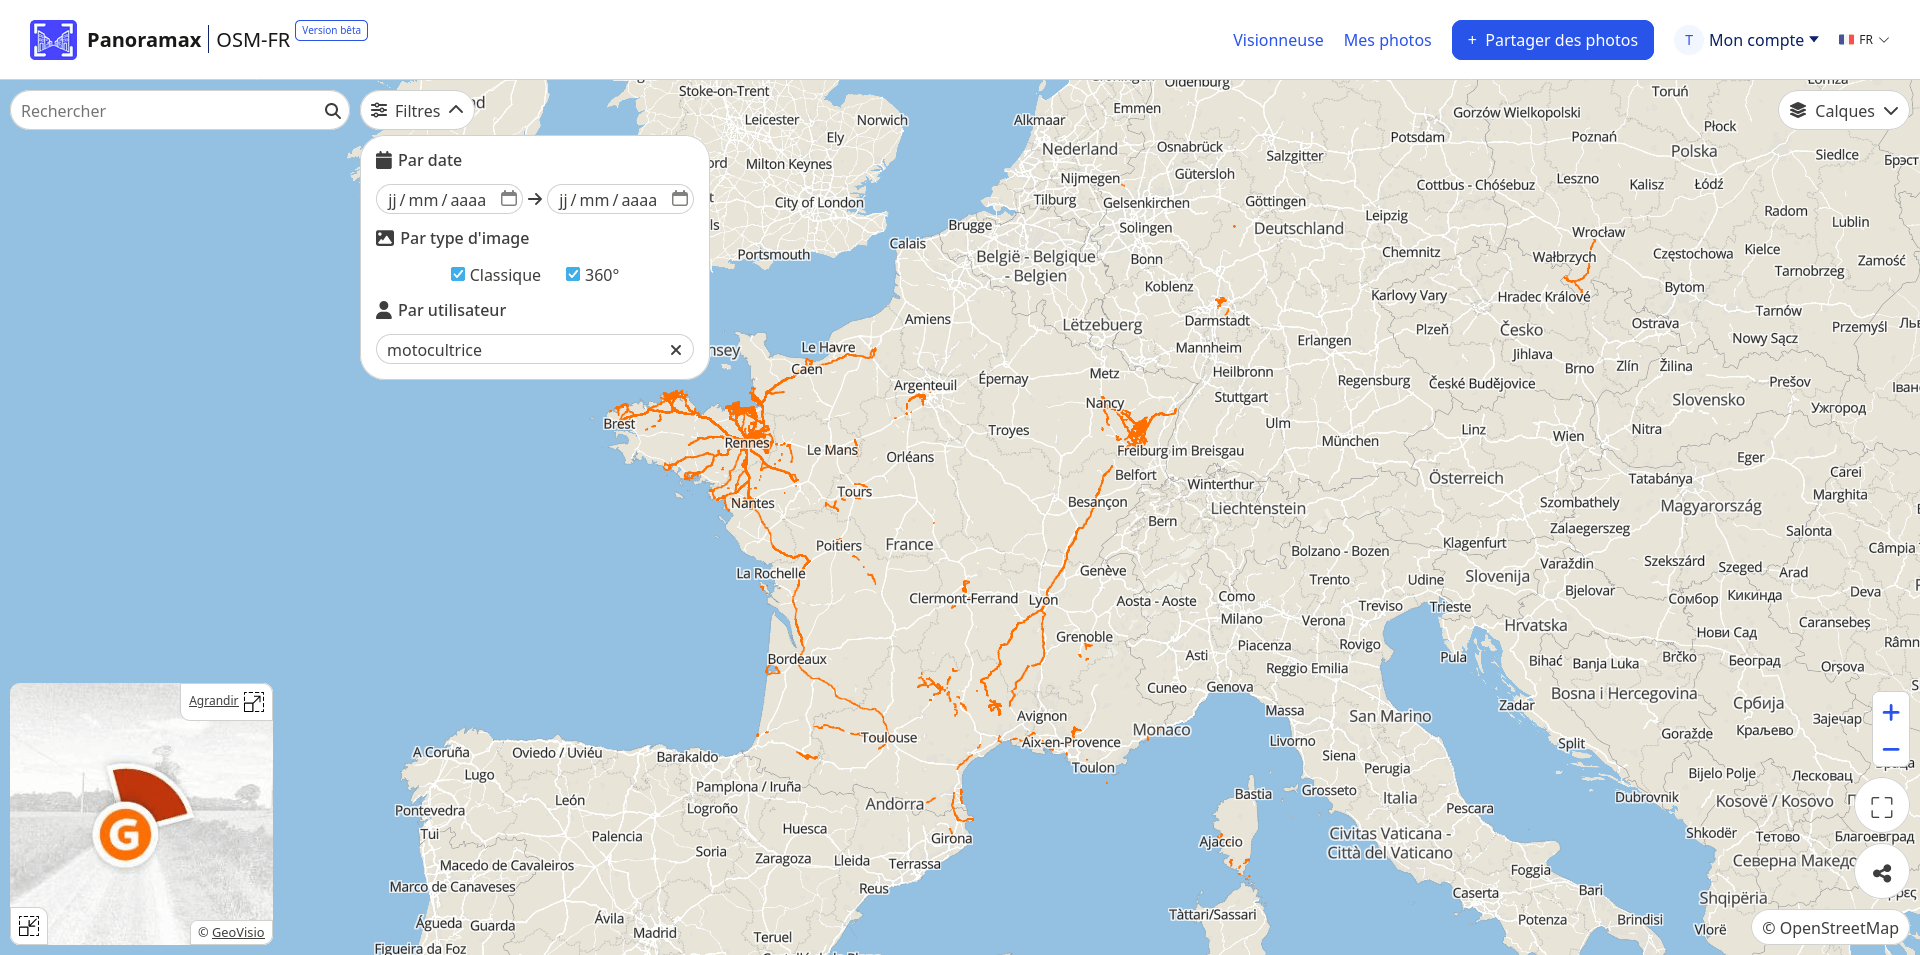Open the FR language selector
1920x955 pixels.
click(1863, 40)
